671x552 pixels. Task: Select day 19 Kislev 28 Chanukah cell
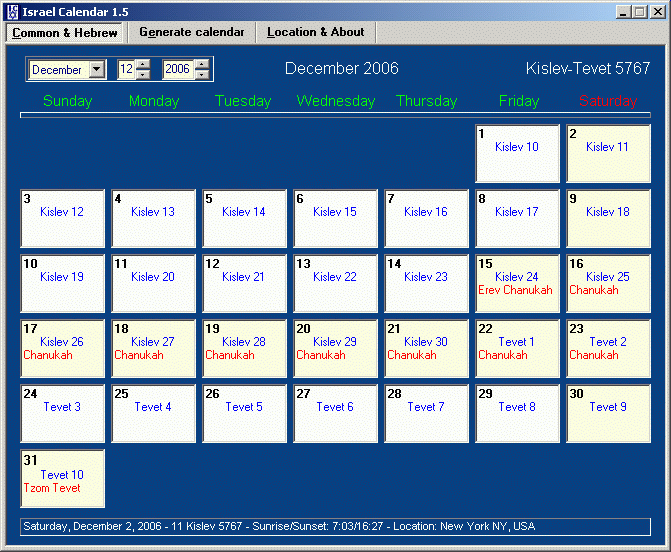click(244, 349)
